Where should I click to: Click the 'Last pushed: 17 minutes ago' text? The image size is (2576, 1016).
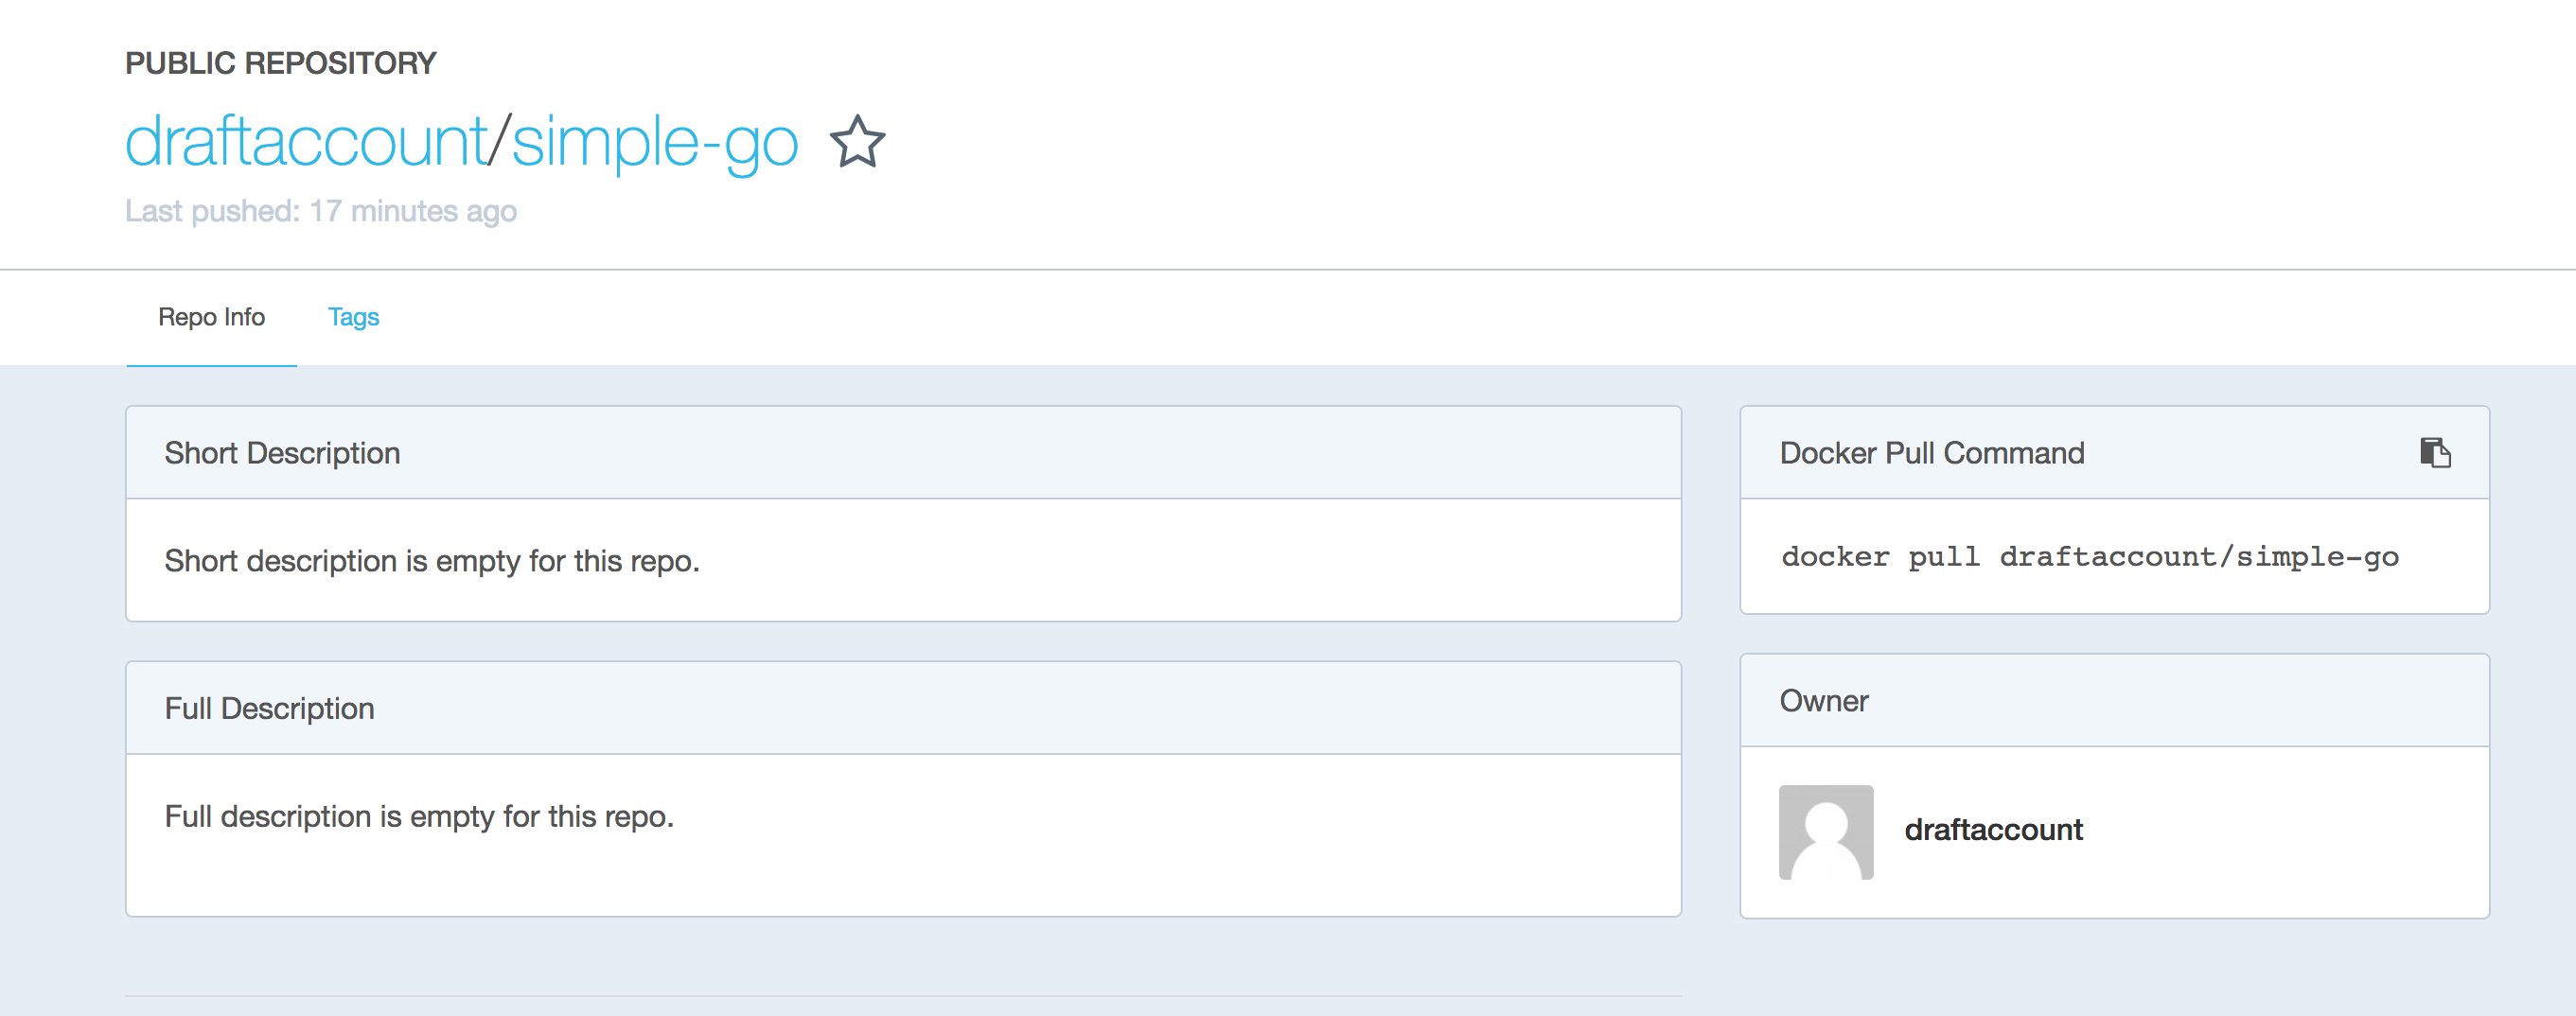tap(321, 211)
